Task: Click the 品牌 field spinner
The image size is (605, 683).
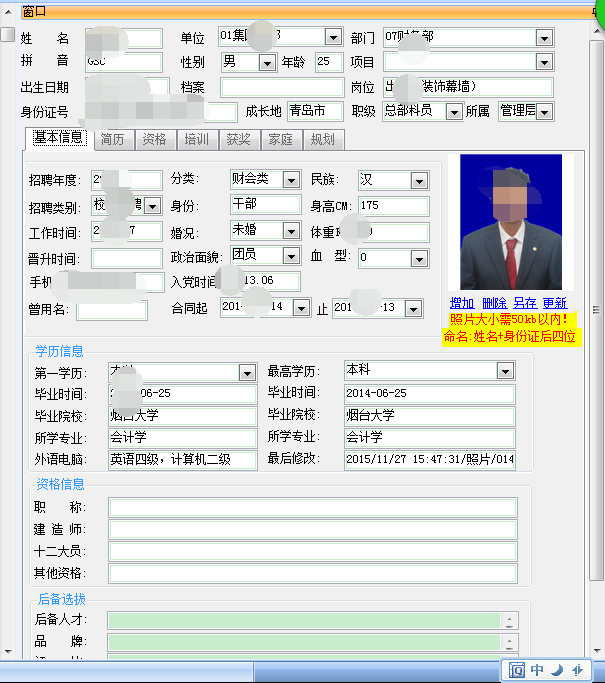Action: pos(509,642)
